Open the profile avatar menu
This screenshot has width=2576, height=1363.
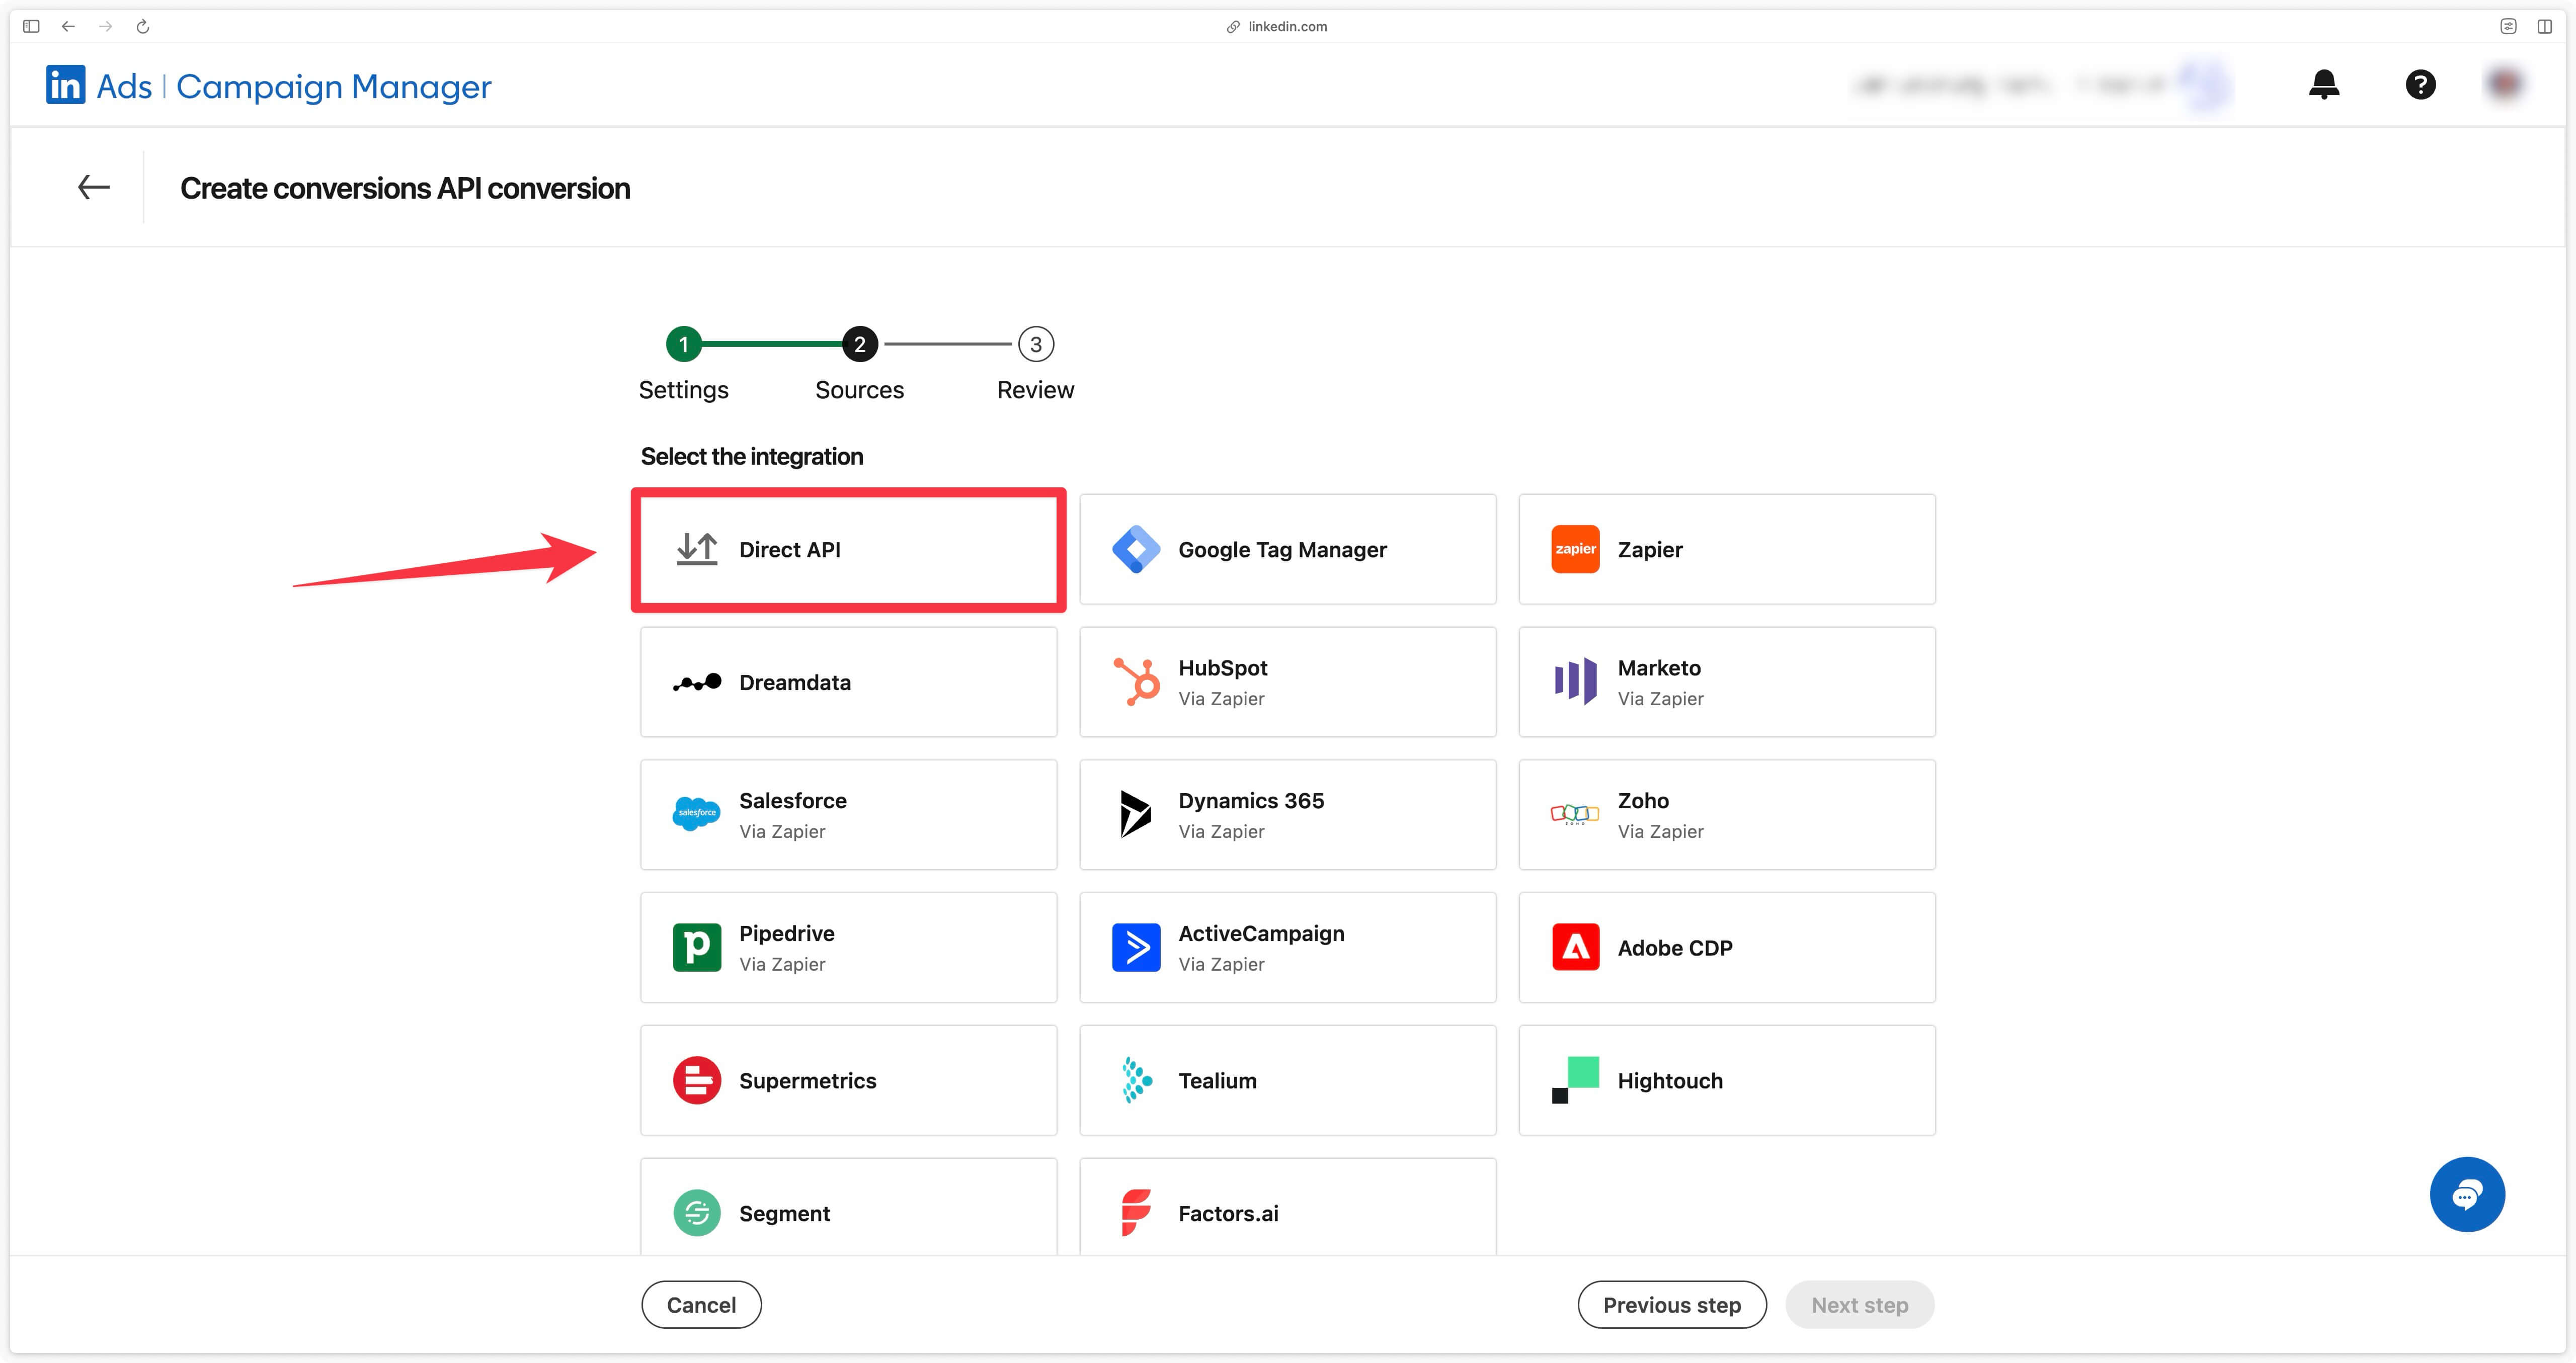point(2505,85)
